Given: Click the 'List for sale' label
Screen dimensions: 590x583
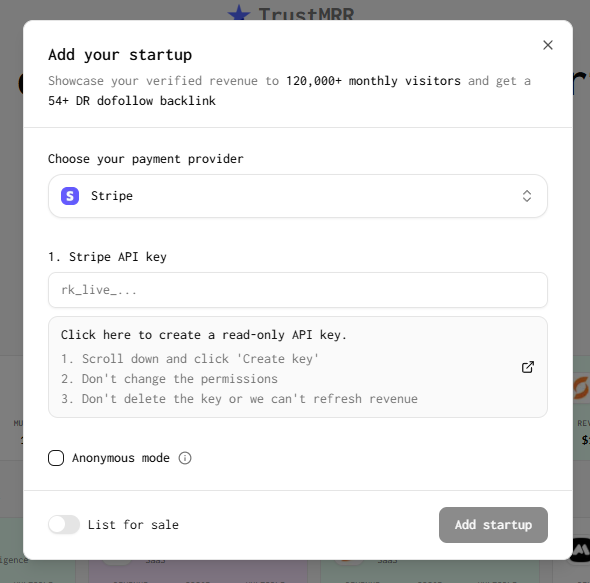Looking at the screenshot, I should click(133, 525).
